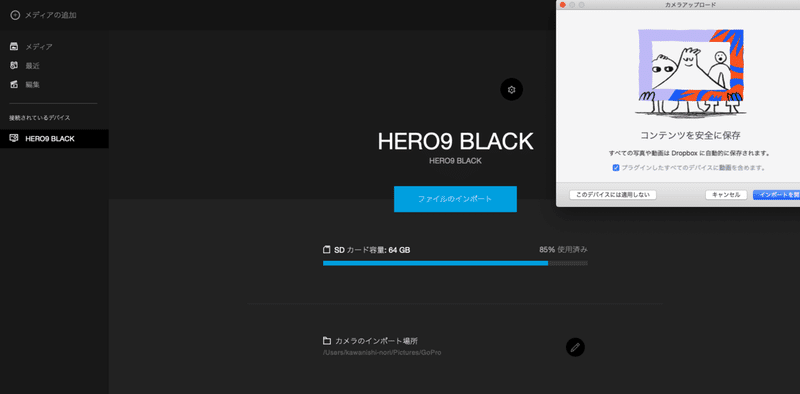Click the Dropbox illustration image
Screen dimensions: 800x394
[690, 73]
